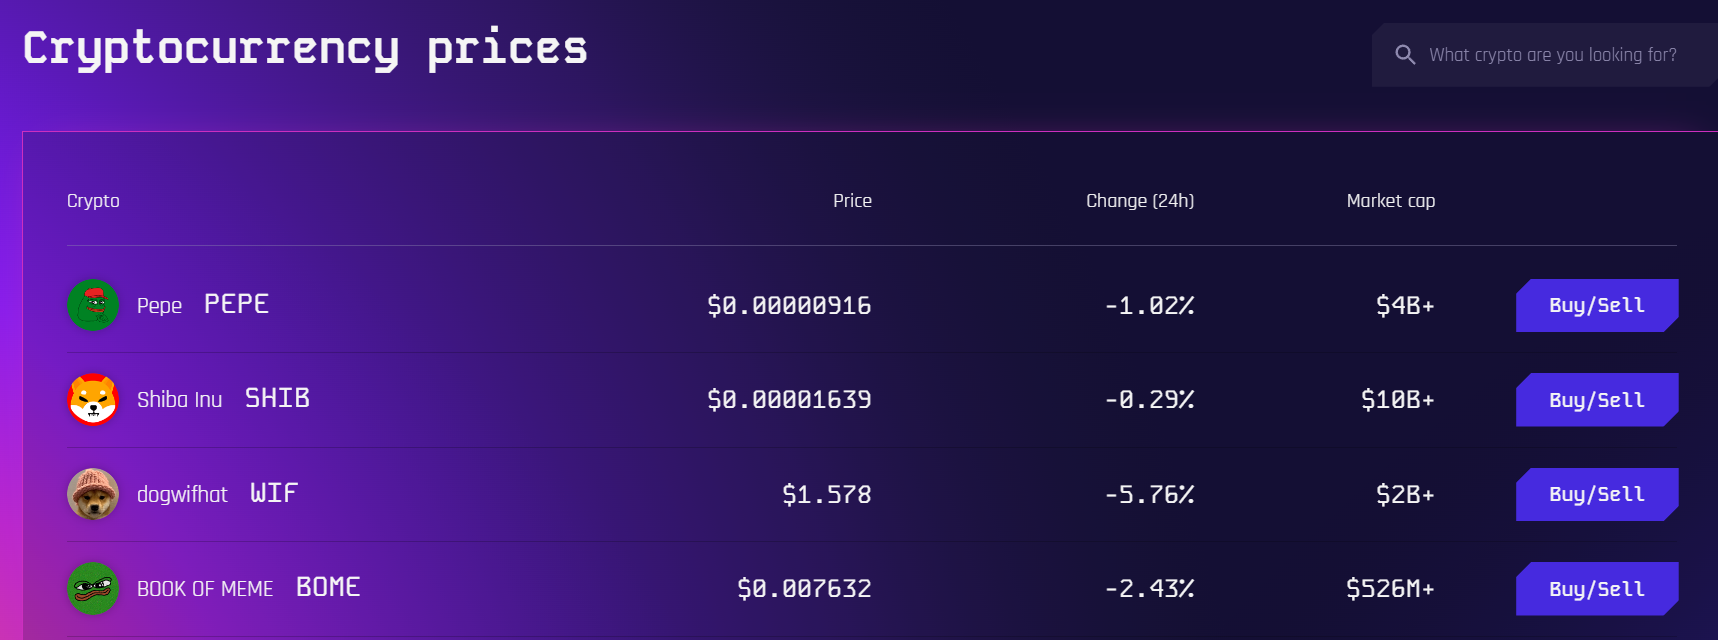Open the SHIB ticker link
Screen dimensions: 1718x640
pyautogui.click(x=278, y=398)
